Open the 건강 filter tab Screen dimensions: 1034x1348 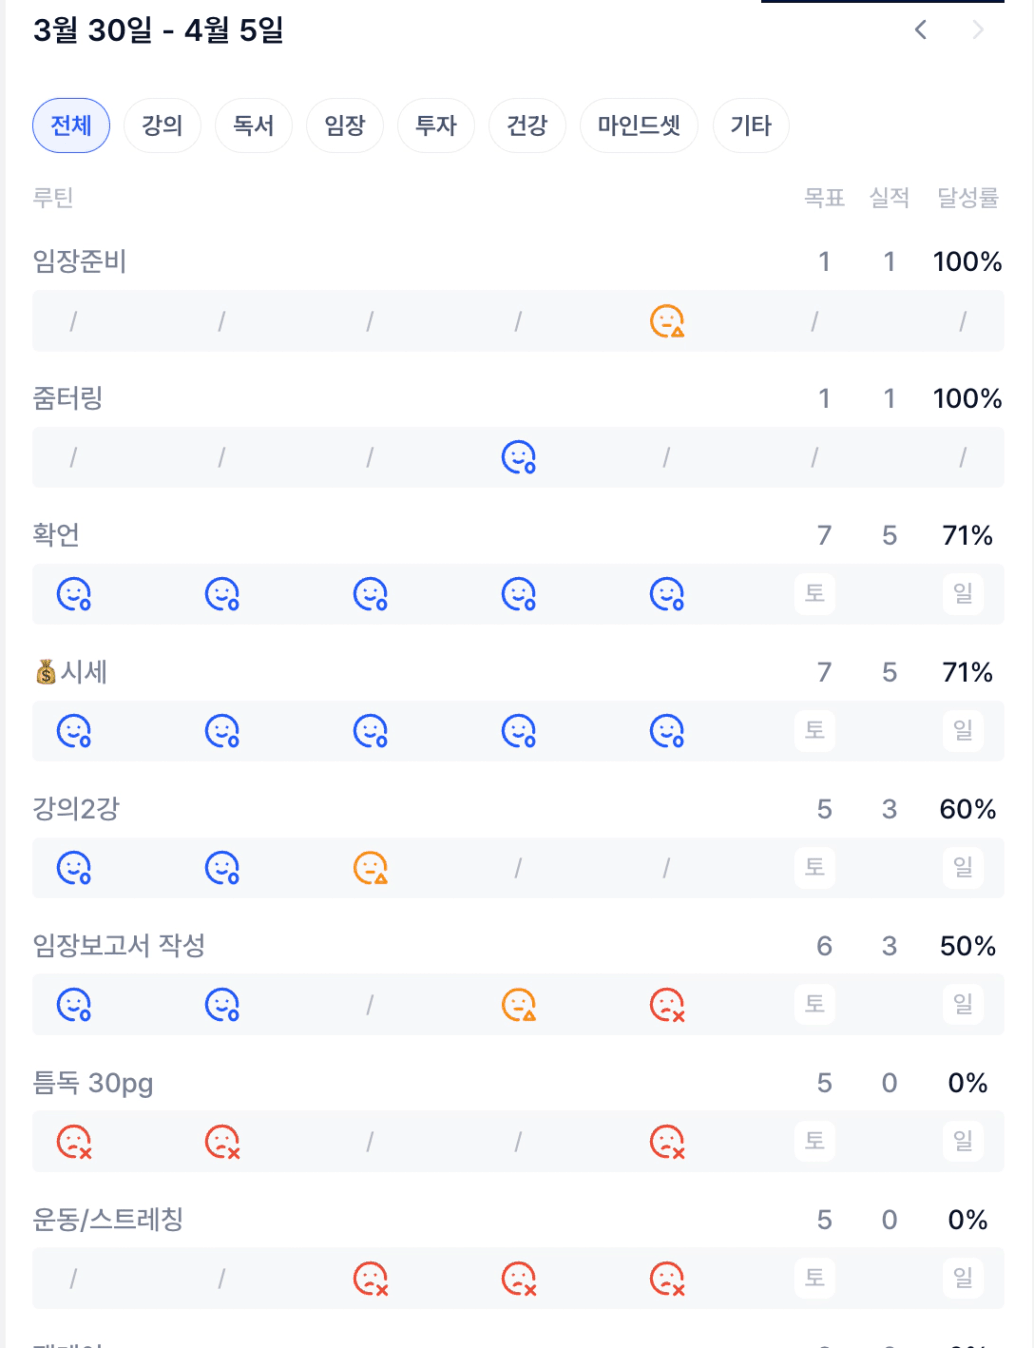coord(527,126)
